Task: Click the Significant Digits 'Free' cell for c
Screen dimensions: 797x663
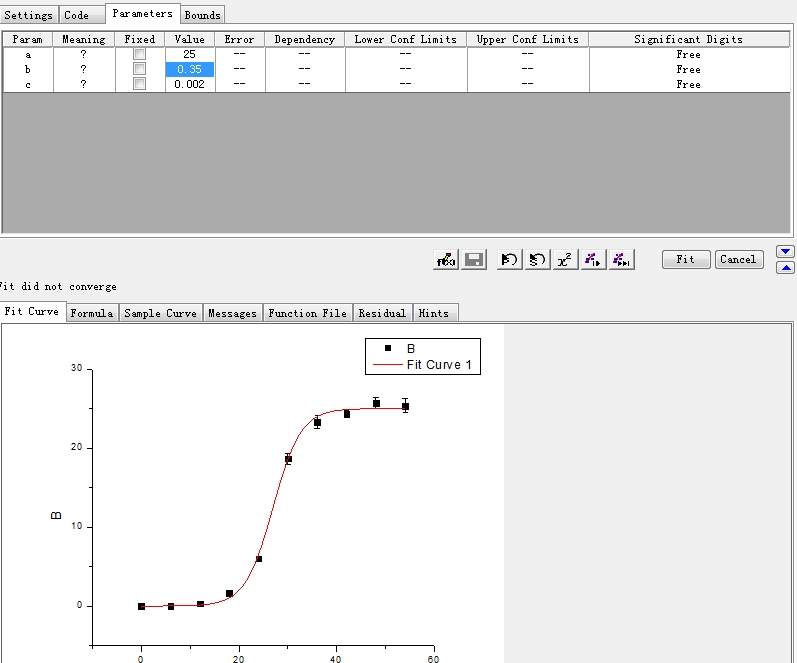Action: pyautogui.click(x=689, y=84)
